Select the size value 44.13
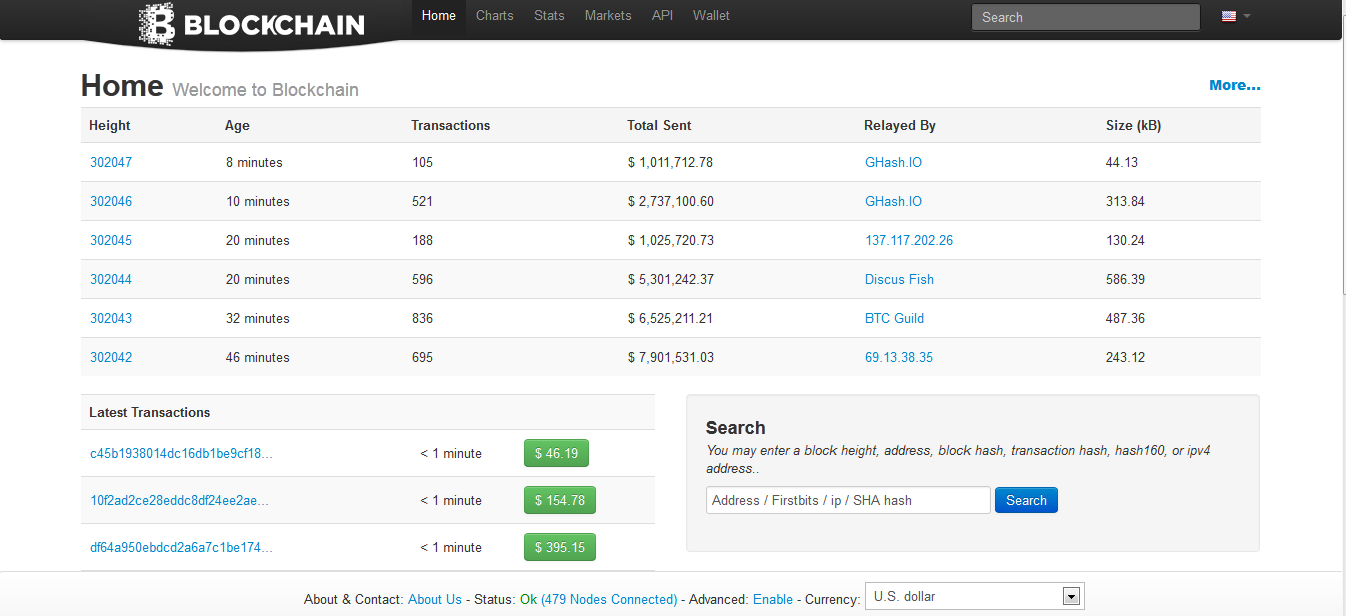Image resolution: width=1346 pixels, height=616 pixels. click(x=1122, y=162)
